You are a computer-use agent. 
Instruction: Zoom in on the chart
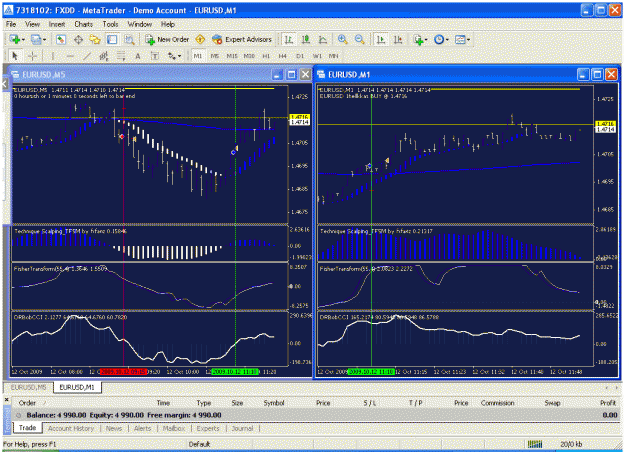click(342, 39)
